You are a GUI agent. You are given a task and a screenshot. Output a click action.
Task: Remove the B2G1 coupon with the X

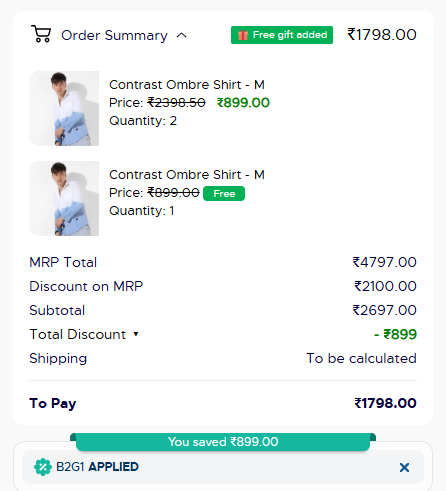(404, 467)
